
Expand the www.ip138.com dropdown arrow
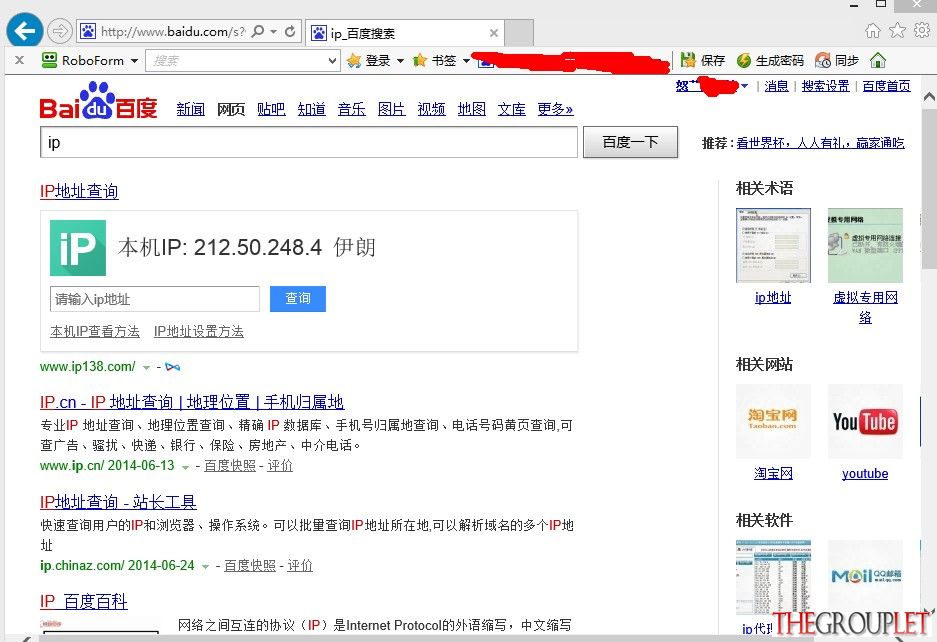(146, 368)
